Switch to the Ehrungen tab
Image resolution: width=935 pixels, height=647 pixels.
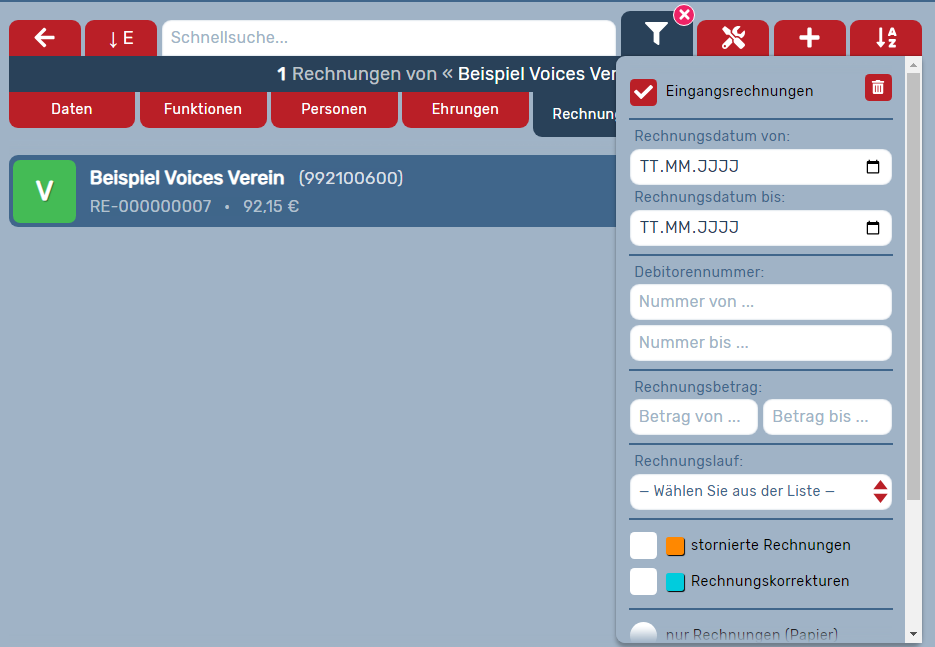465,109
